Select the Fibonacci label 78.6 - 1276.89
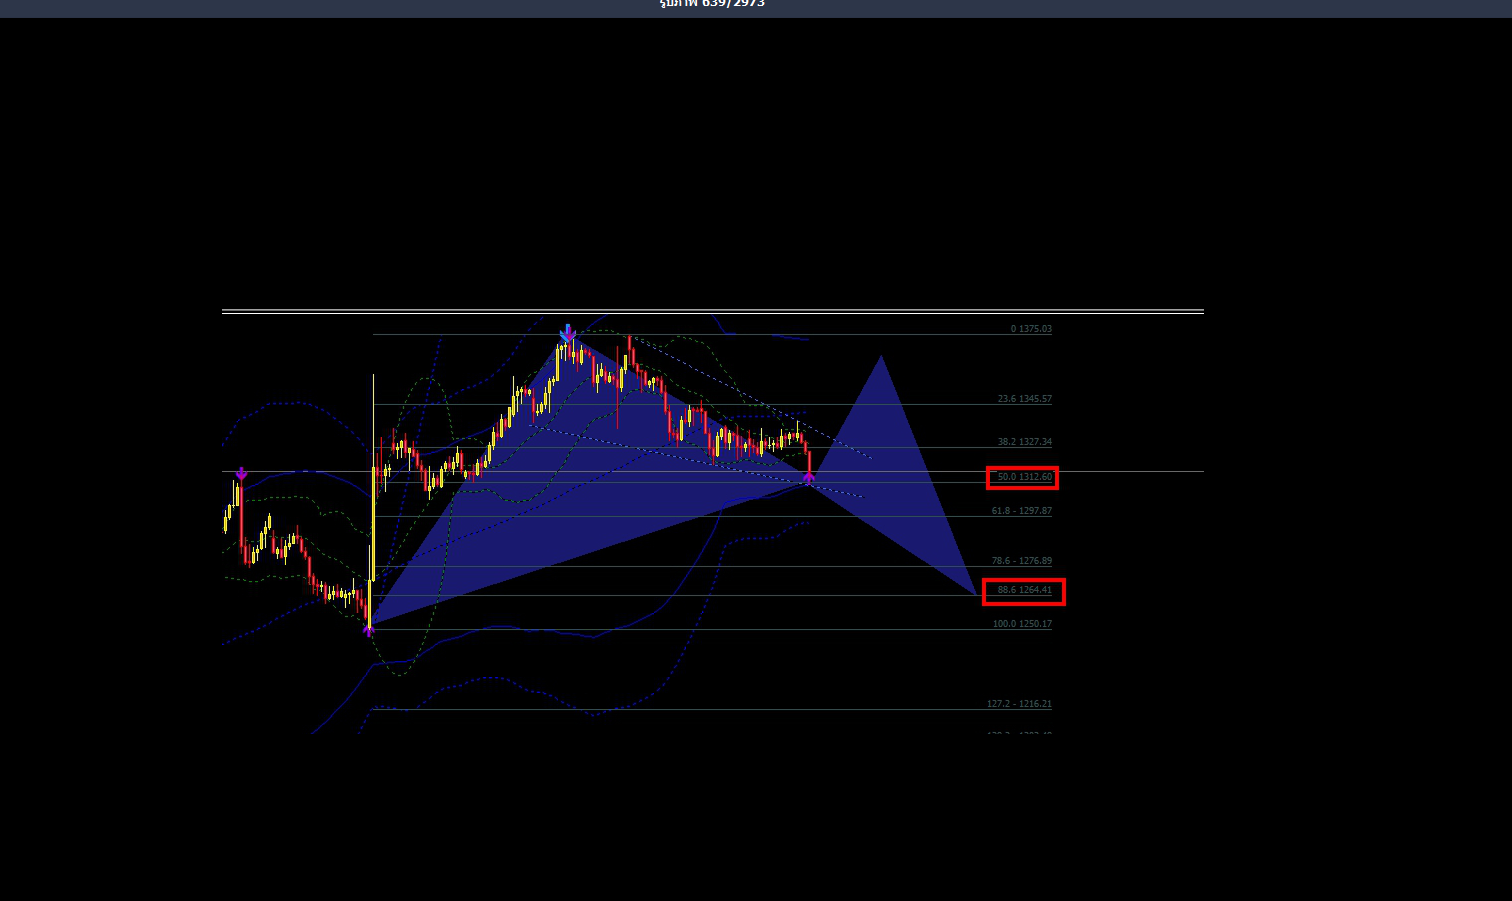 [x=1021, y=561]
